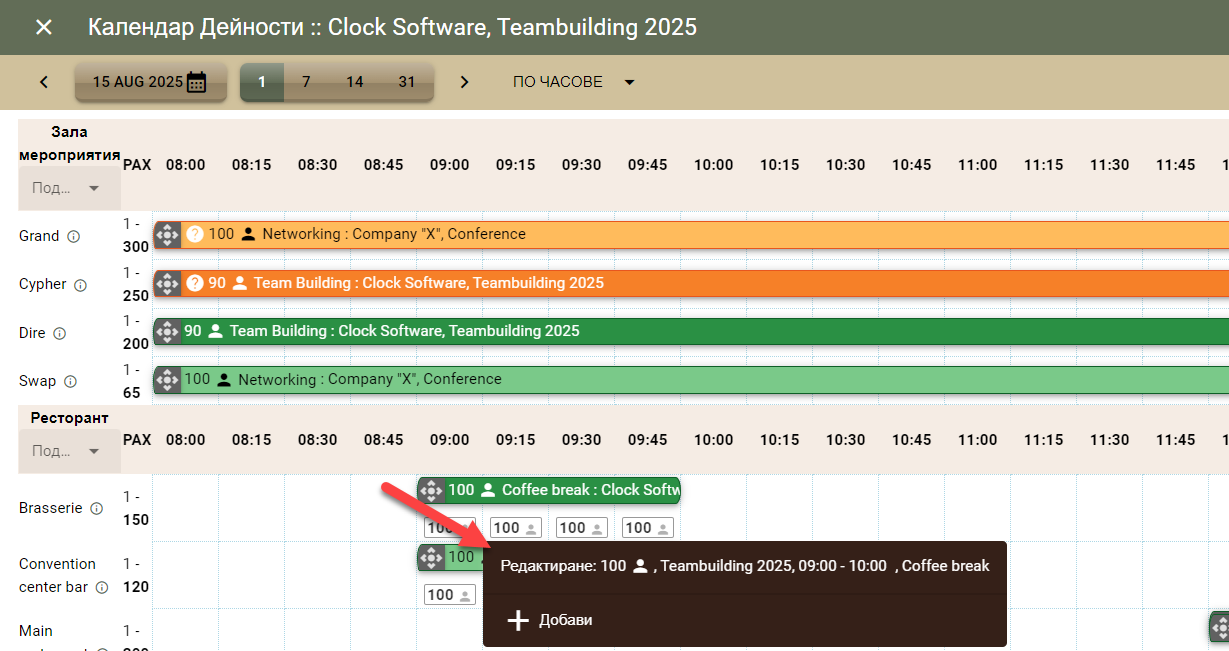This screenshot has height=651, width=1229.
Task: Show info for the Grand hall
Action: (x=73, y=237)
